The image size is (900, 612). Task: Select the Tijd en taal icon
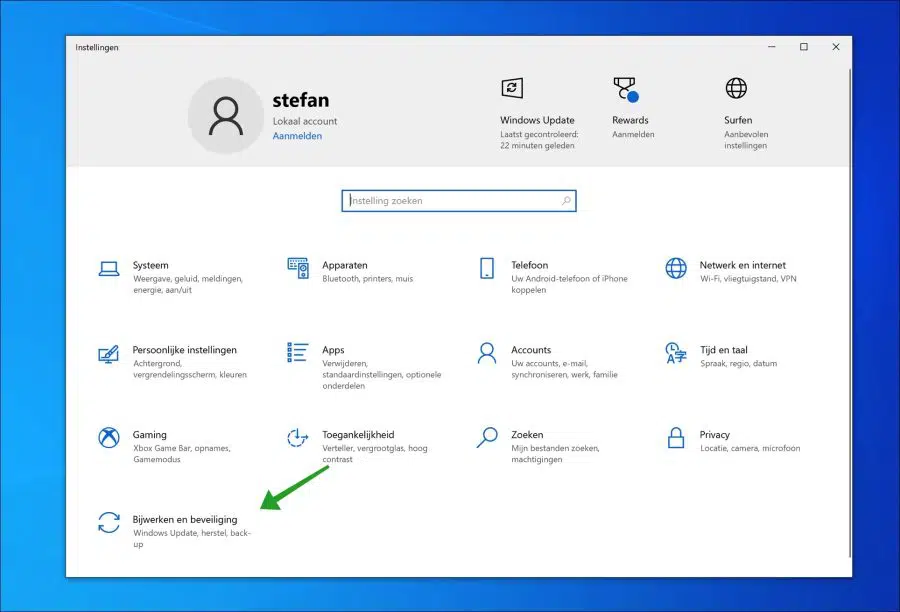(676, 353)
